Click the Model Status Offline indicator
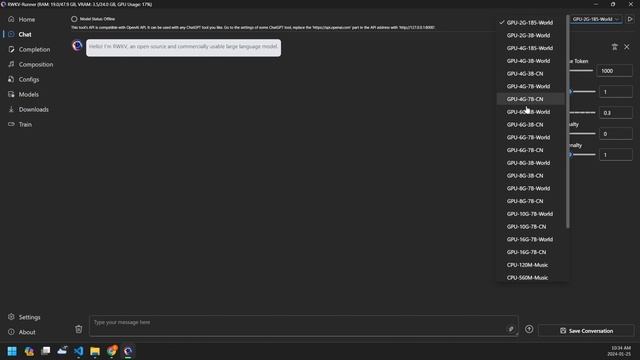This screenshot has height=360, width=640. tap(93, 19)
